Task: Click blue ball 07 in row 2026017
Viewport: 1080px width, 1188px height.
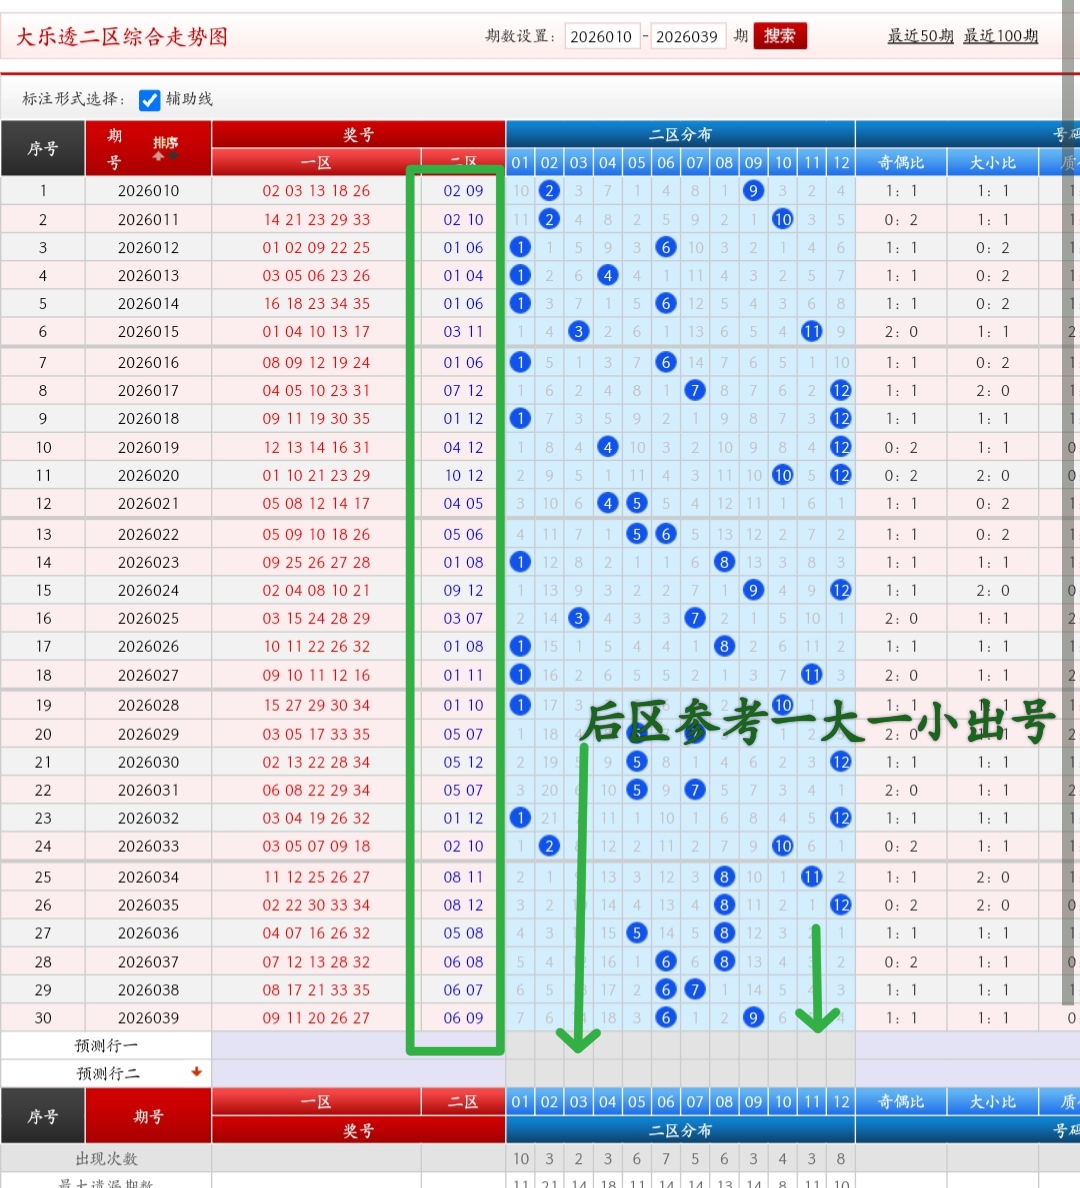Action: 695,390
